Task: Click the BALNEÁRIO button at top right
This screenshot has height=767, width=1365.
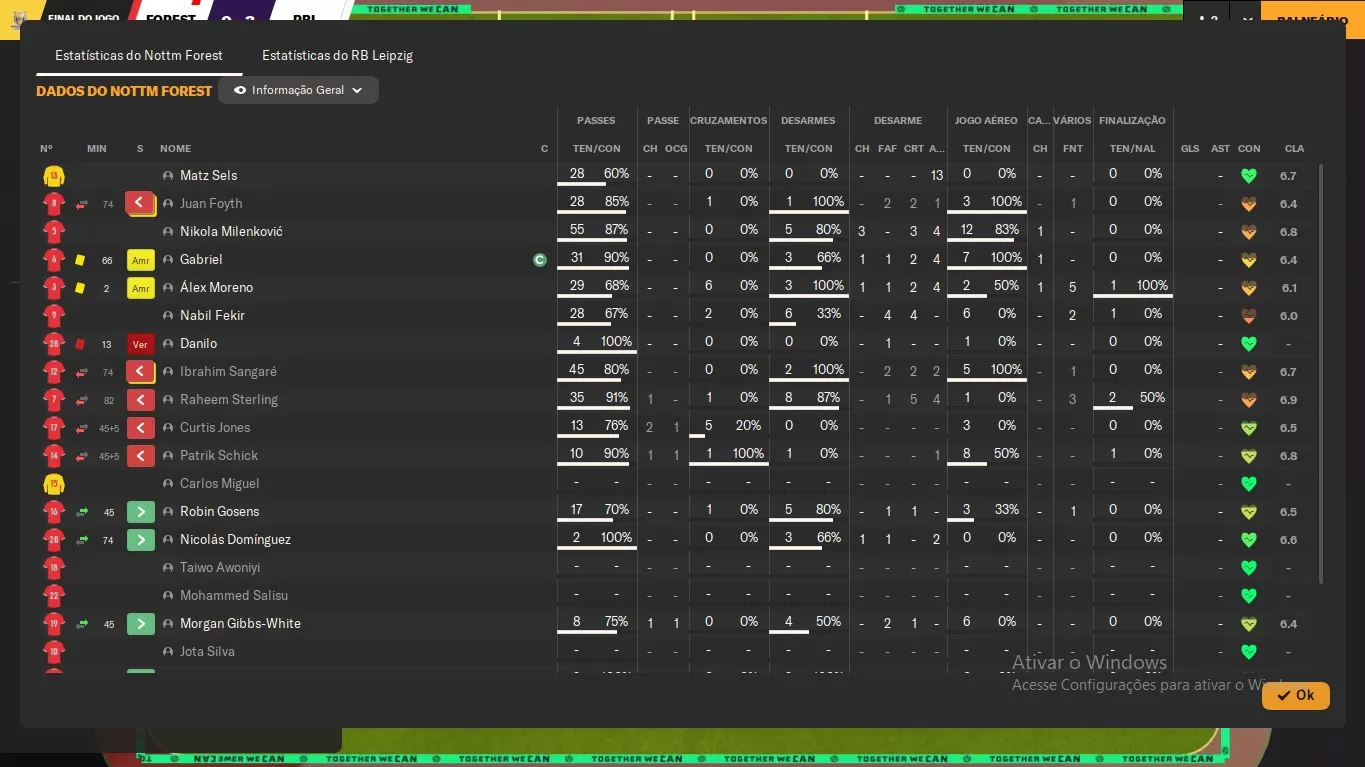Action: [1312, 20]
